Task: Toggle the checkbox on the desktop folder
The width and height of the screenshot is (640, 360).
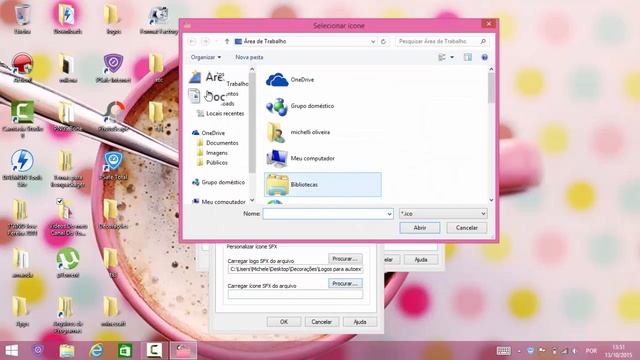Action: 60,201
